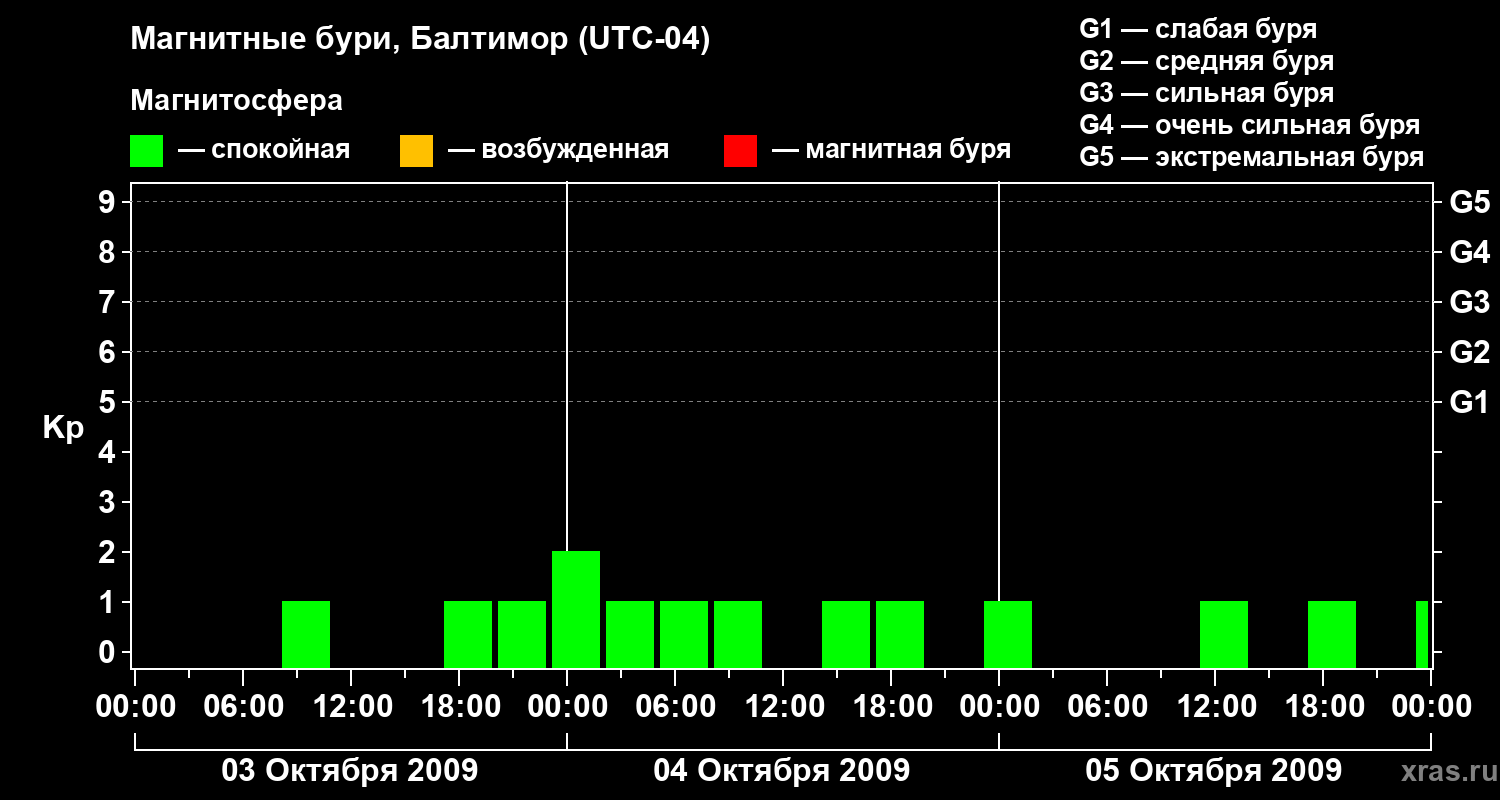
Task: Click "G1 — слабая буря" legend line
Action: click(1198, 29)
